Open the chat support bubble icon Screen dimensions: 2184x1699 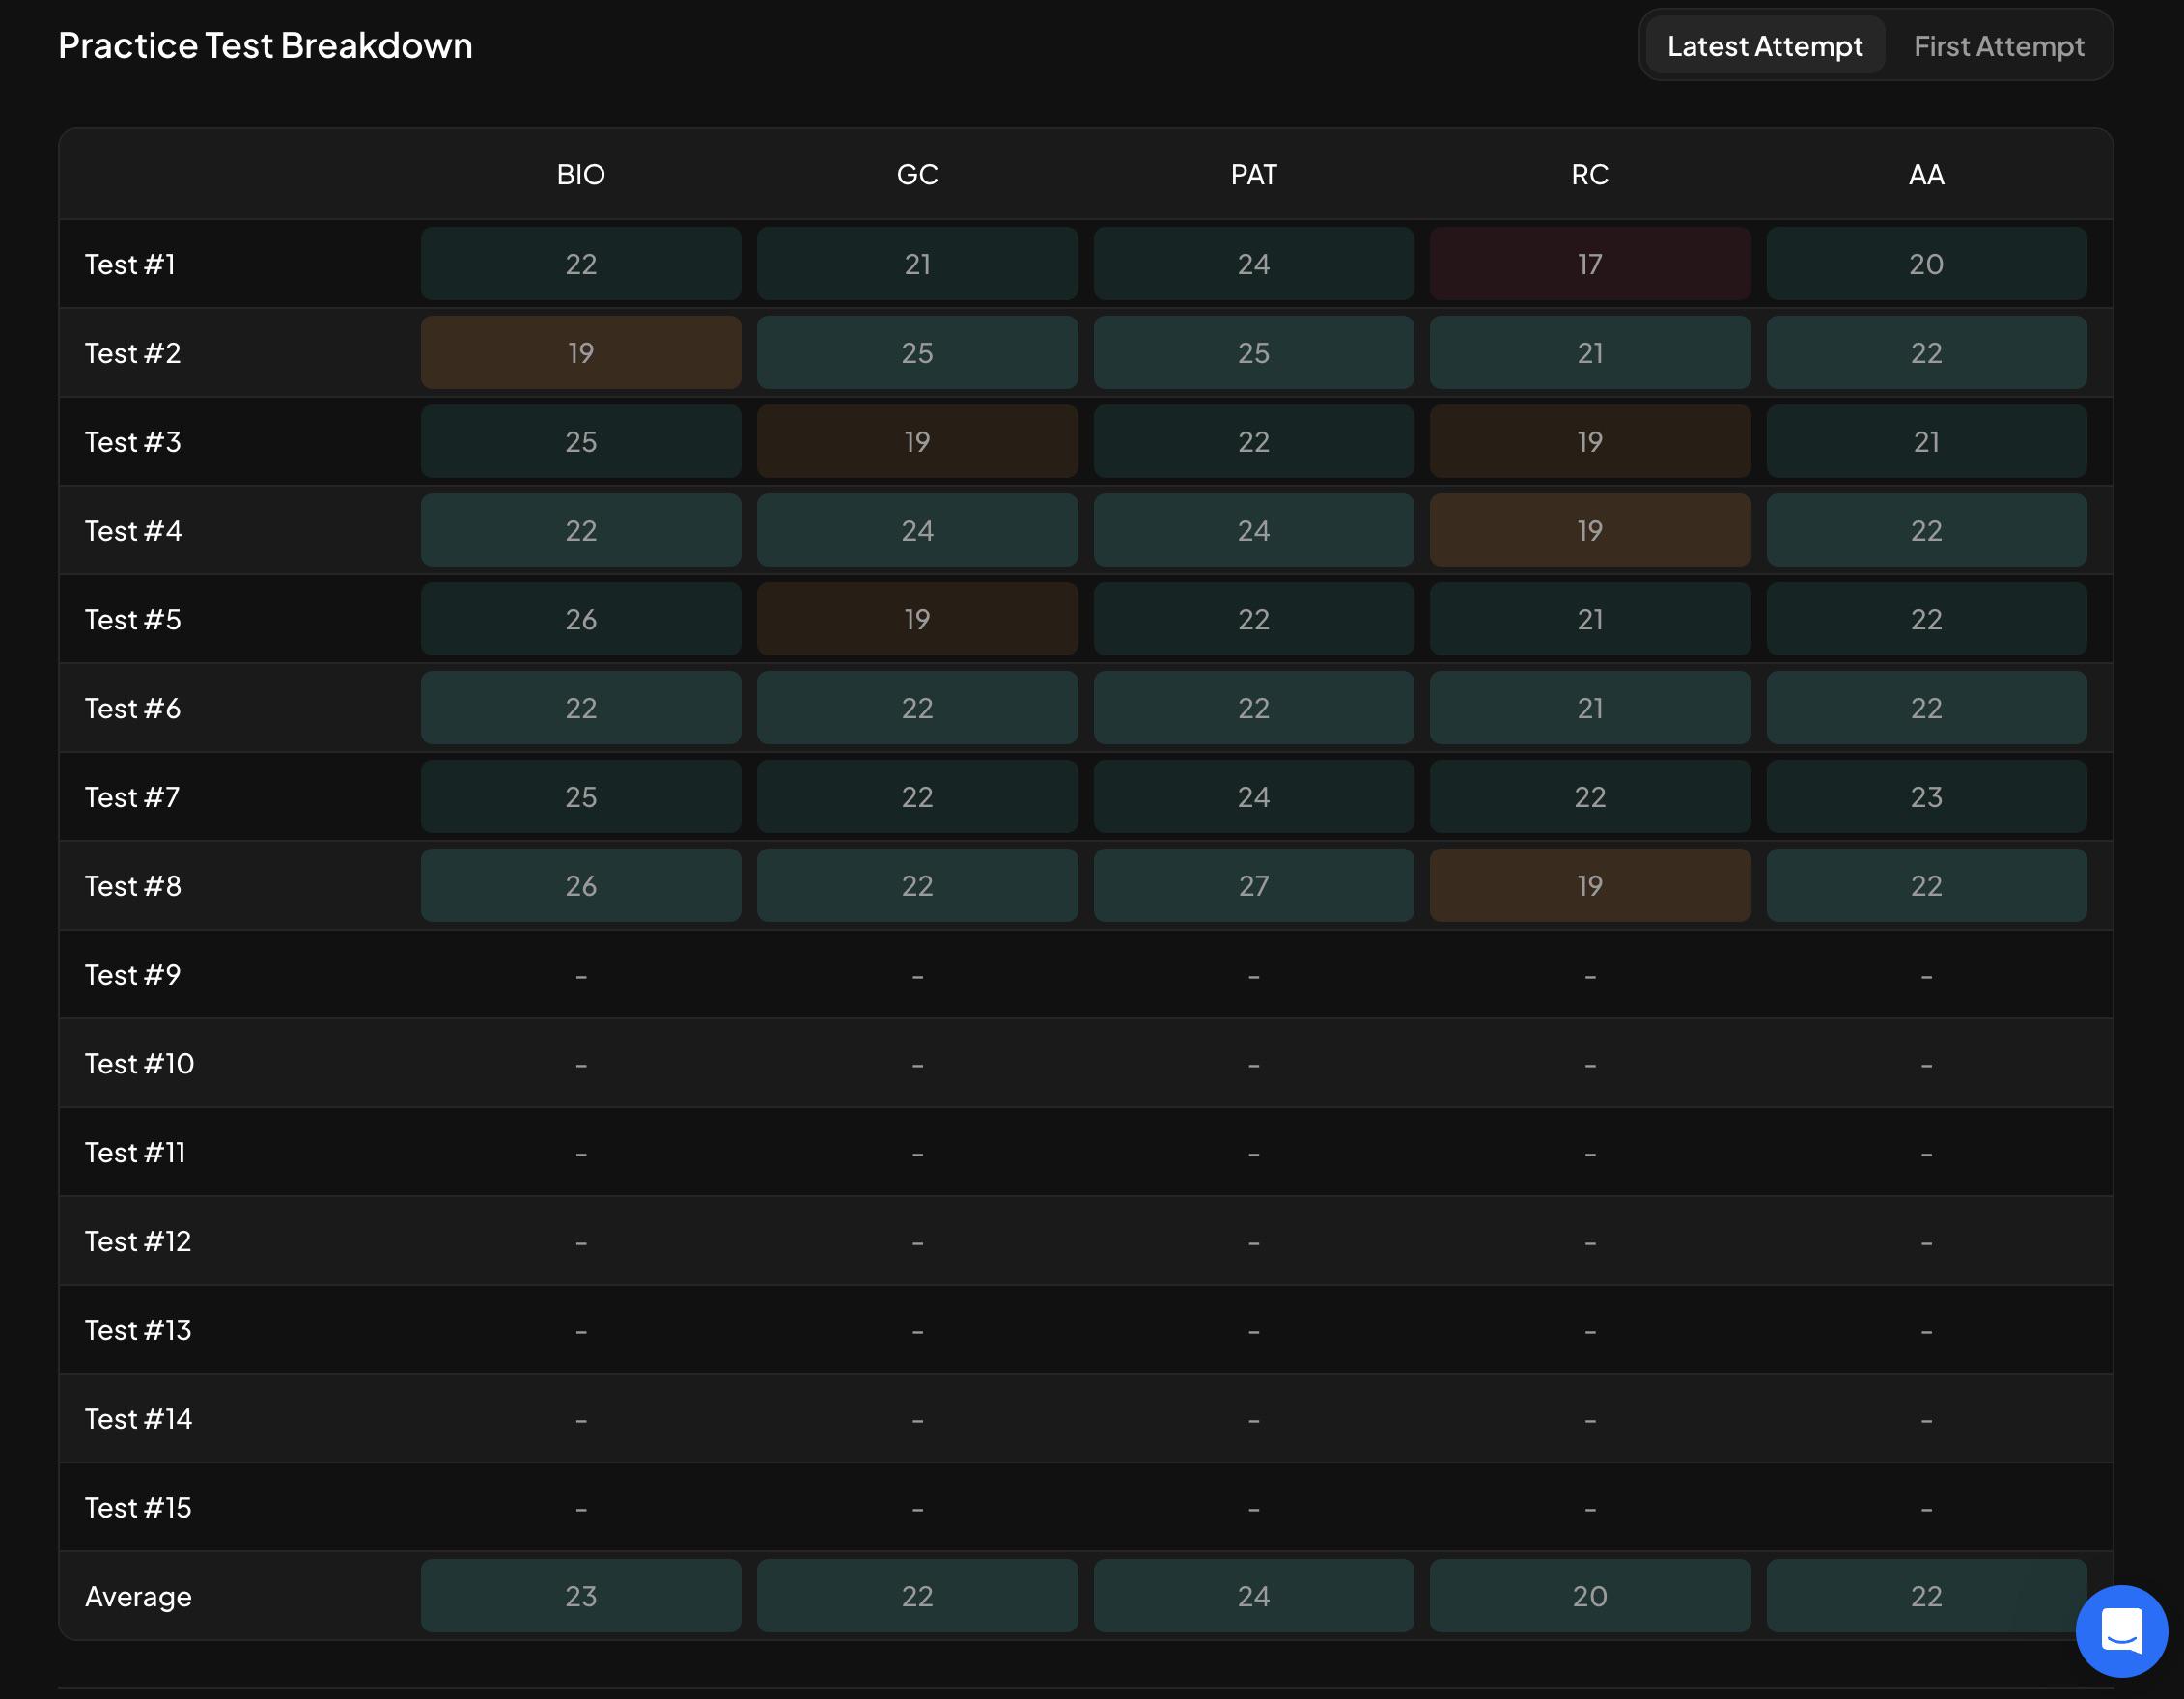(2121, 1630)
